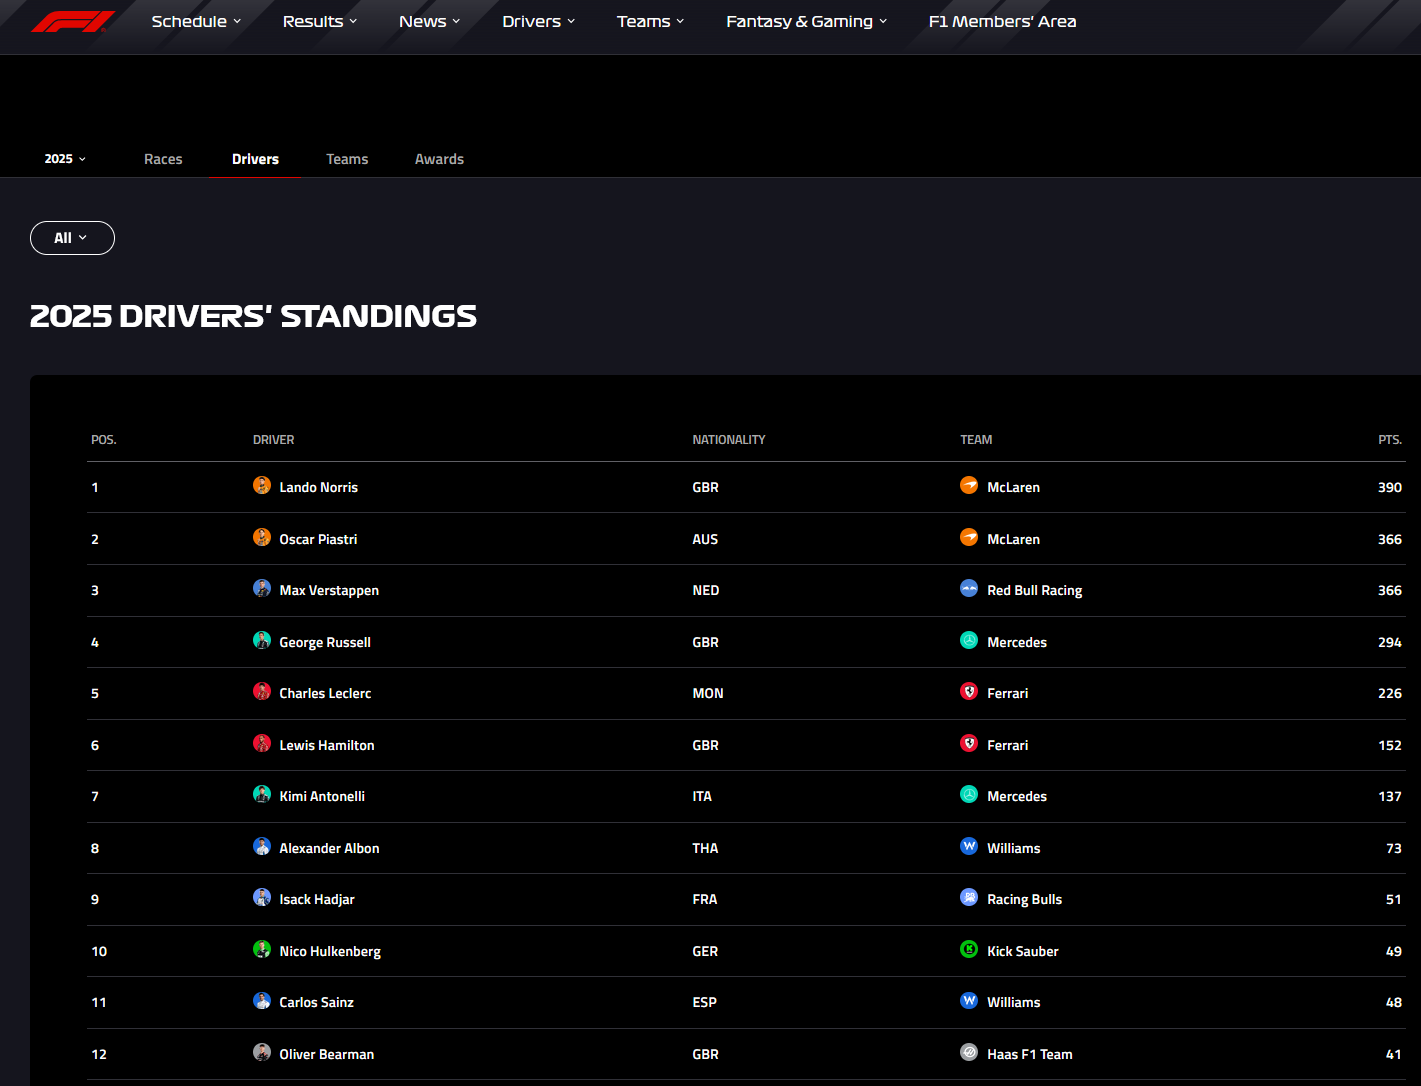The image size is (1421, 1086).
Task: Click Ferrari logo in Charles Leclerc row
Action: pos(969,692)
